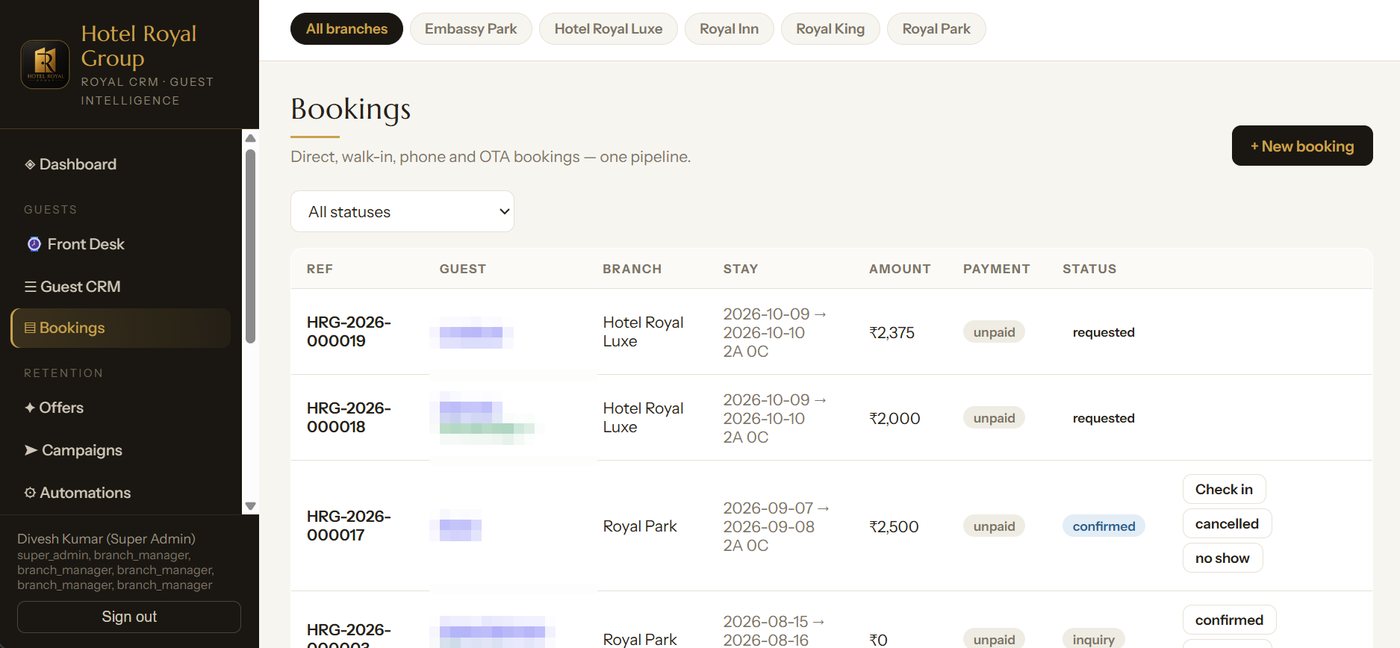Click booking reference HRG-2026-000018

[349, 418]
